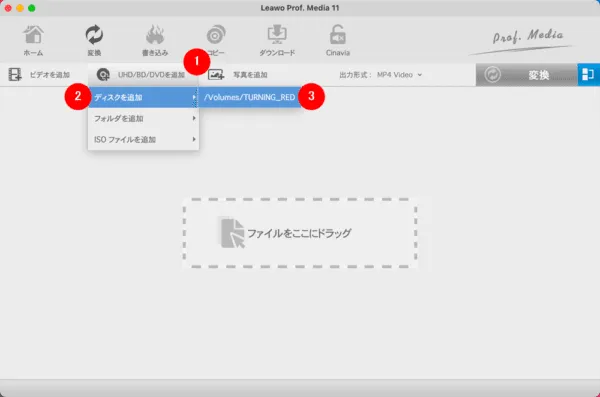The height and width of the screenshot is (397, 600).
Task: Click the ビデオを追加 text button
Action: 50,75
